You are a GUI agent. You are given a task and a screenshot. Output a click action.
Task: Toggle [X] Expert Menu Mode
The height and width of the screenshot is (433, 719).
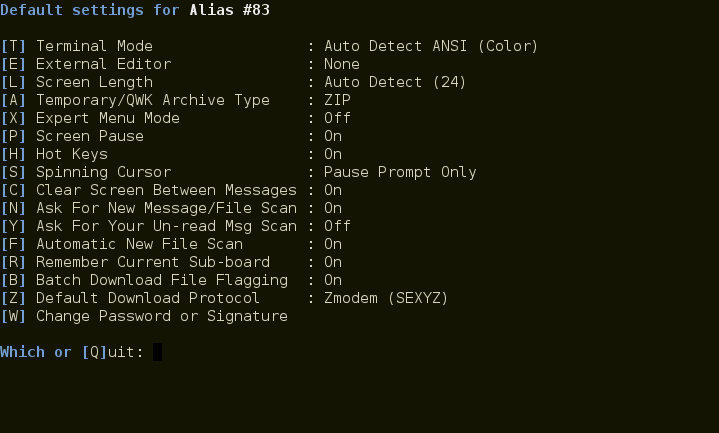click(x=176, y=118)
